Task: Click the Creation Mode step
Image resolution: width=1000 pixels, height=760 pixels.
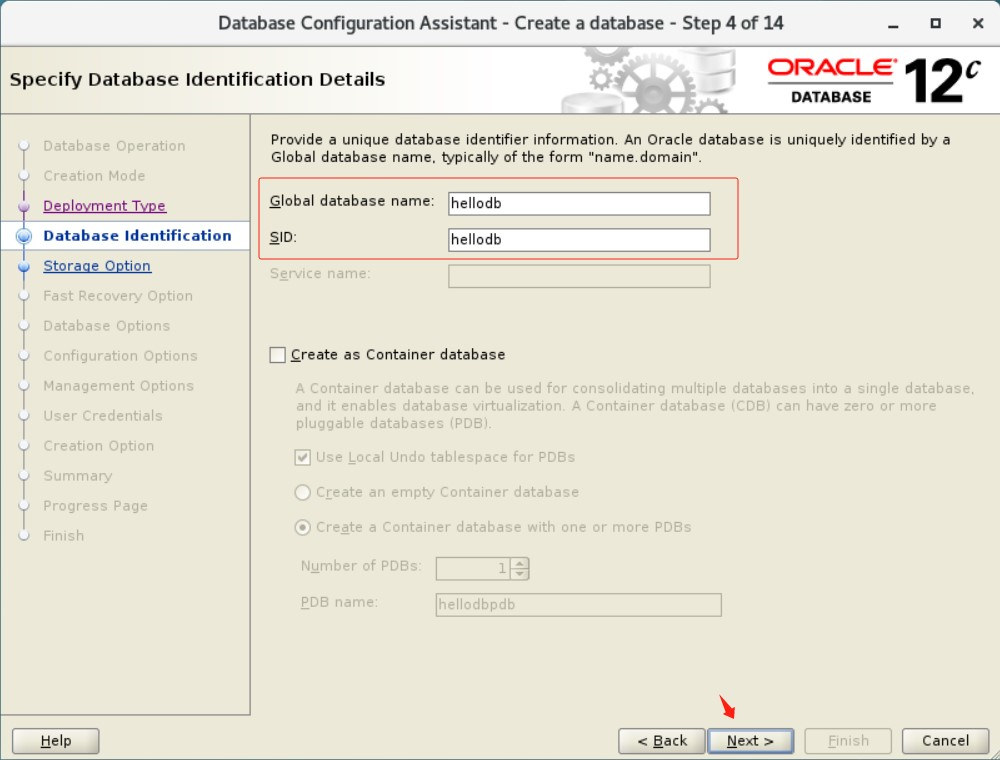Action: click(94, 175)
